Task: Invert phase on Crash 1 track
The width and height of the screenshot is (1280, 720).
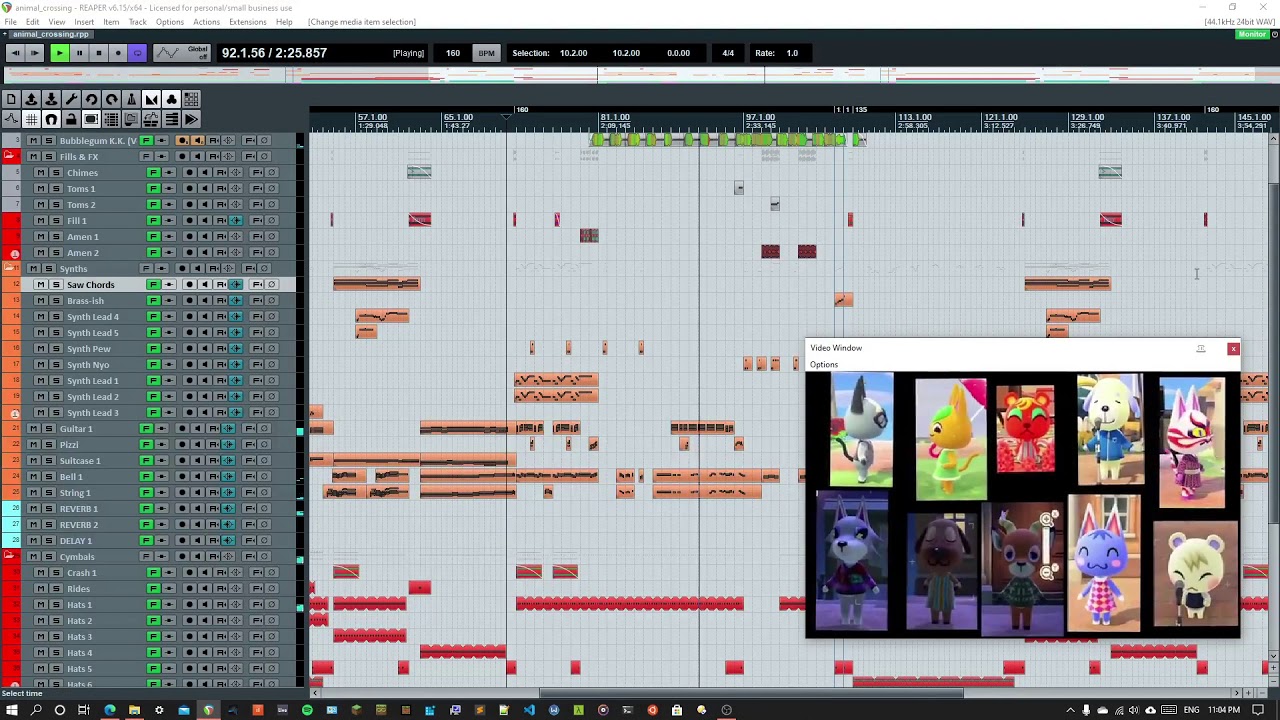Action: tap(272, 573)
